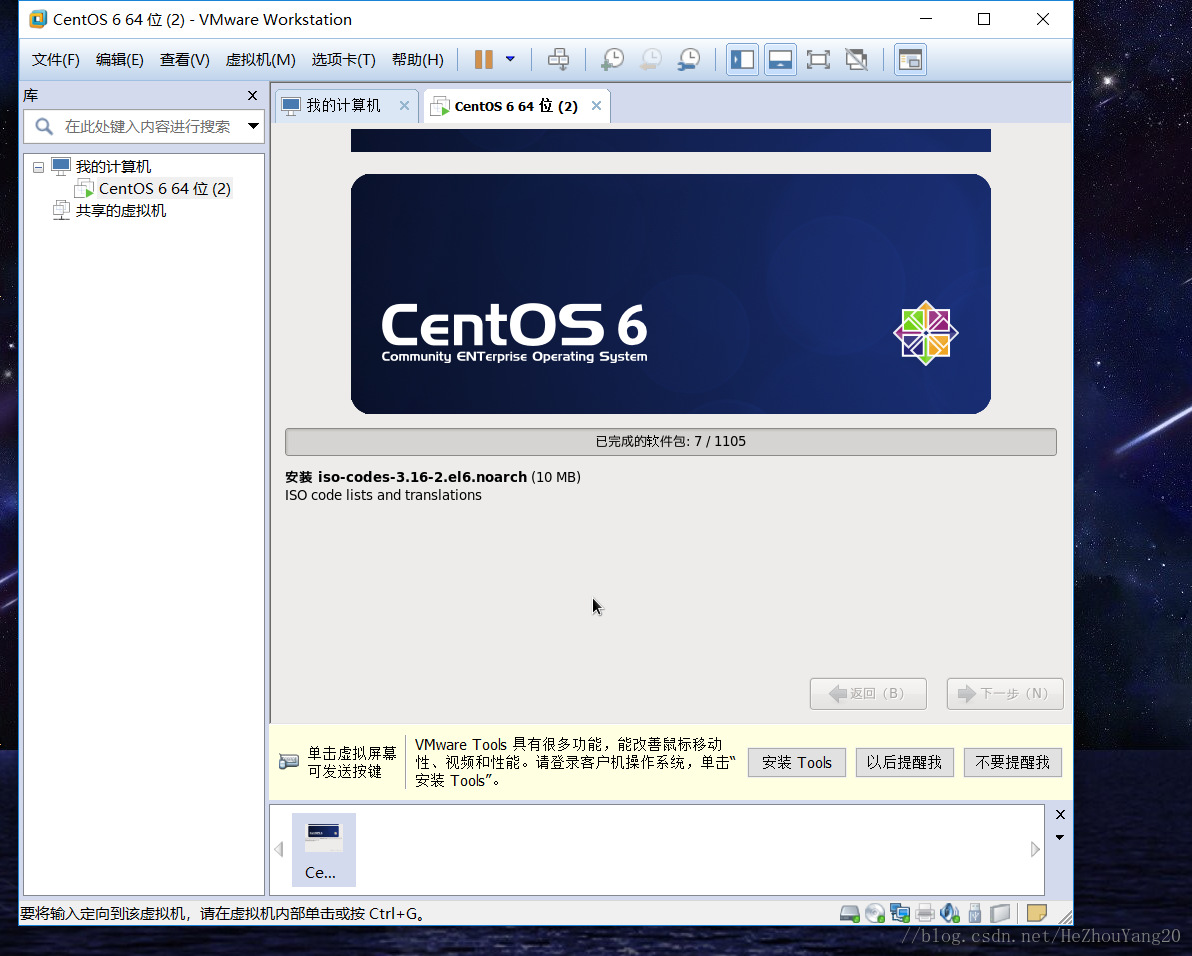The width and height of the screenshot is (1192, 956).
Task: Switch to Unity mode icon
Action: 857,59
